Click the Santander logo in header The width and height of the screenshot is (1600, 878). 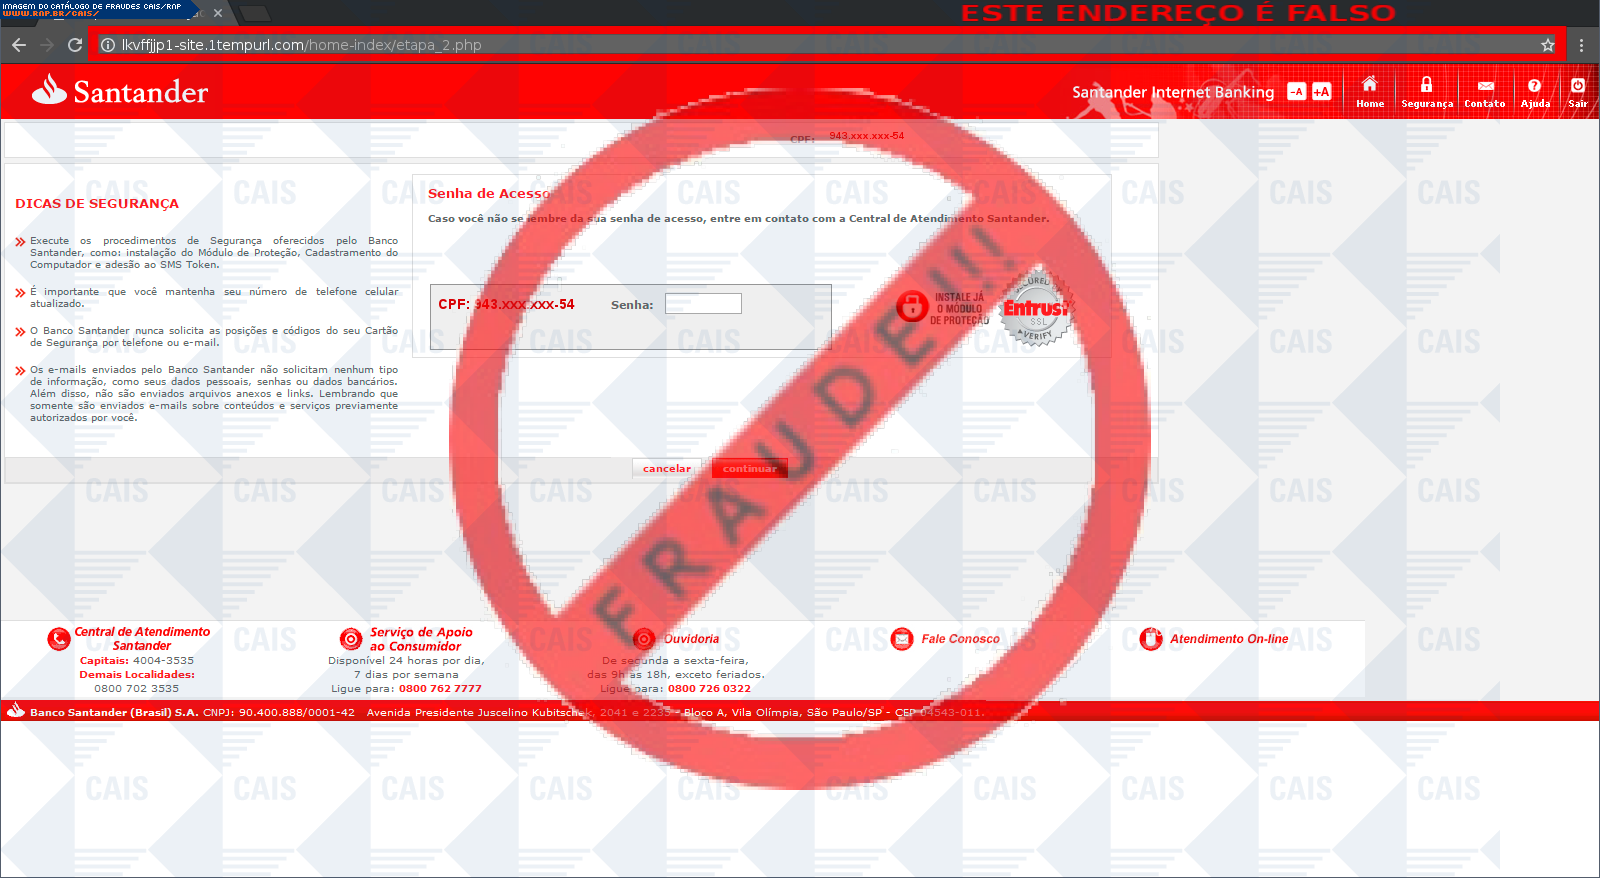coord(120,91)
